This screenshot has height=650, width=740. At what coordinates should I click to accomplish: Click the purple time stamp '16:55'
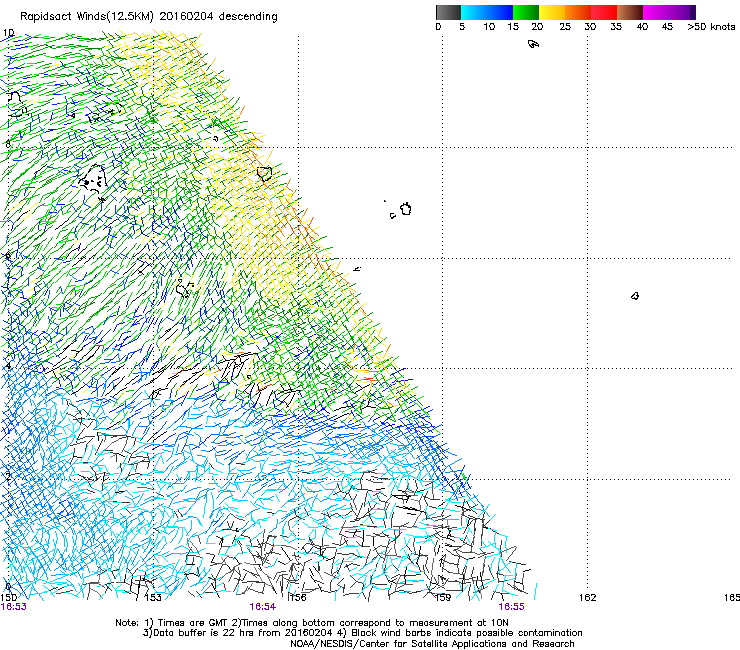pyautogui.click(x=512, y=607)
